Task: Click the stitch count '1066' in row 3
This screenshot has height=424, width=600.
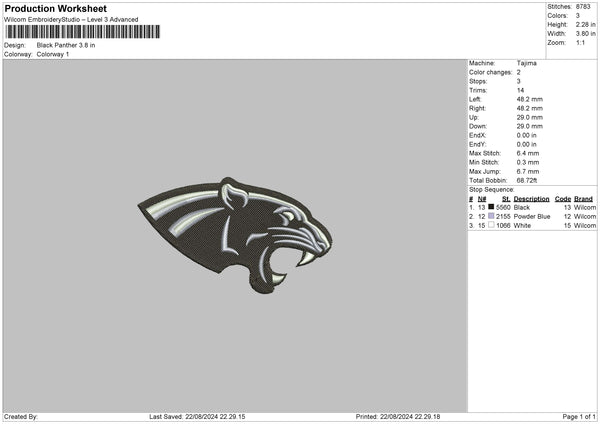Action: [x=503, y=225]
